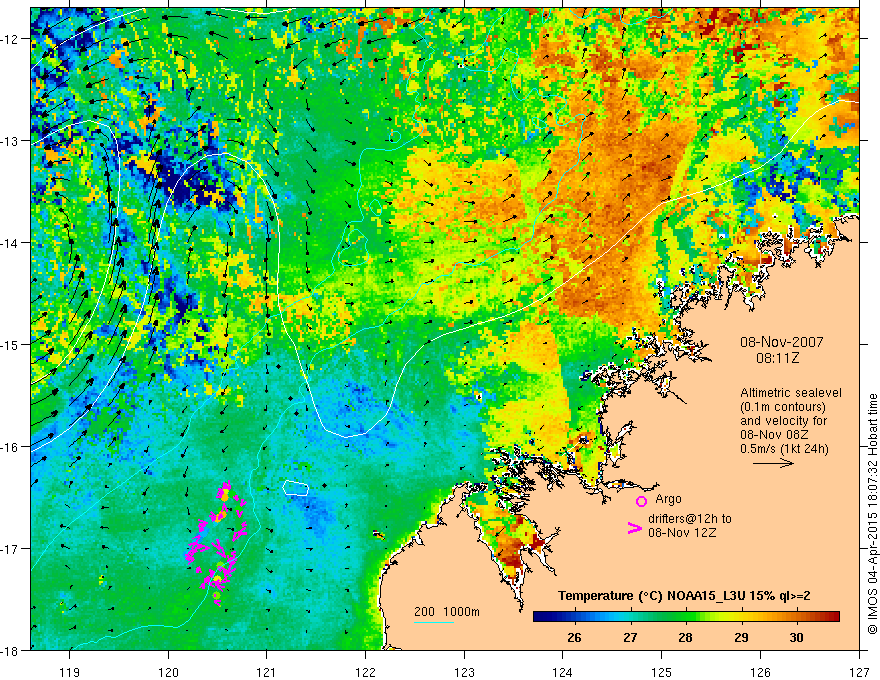Click the colorbar tick label '26'
This screenshot has height=680, width=880.
574,638
